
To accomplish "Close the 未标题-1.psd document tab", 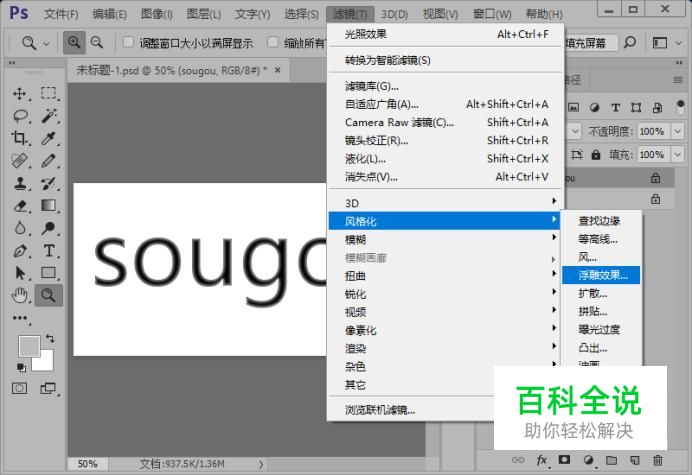I will [278, 70].
